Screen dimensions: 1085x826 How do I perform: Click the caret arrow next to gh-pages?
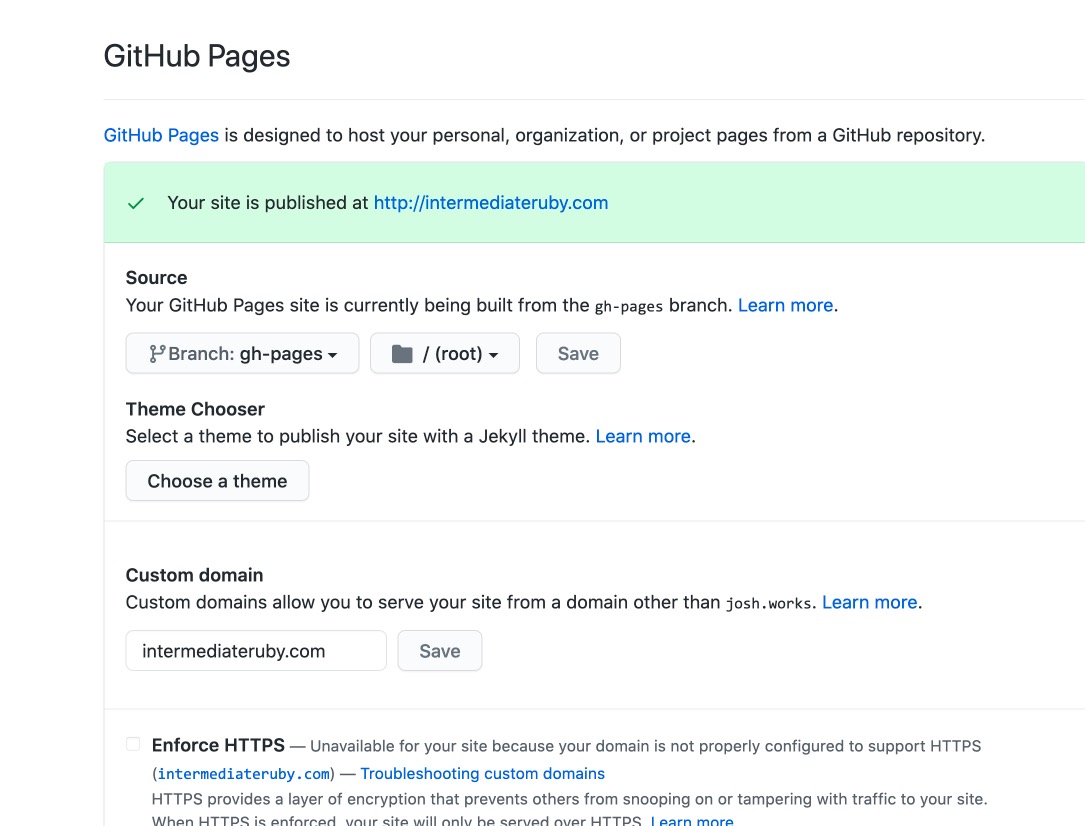(333, 356)
